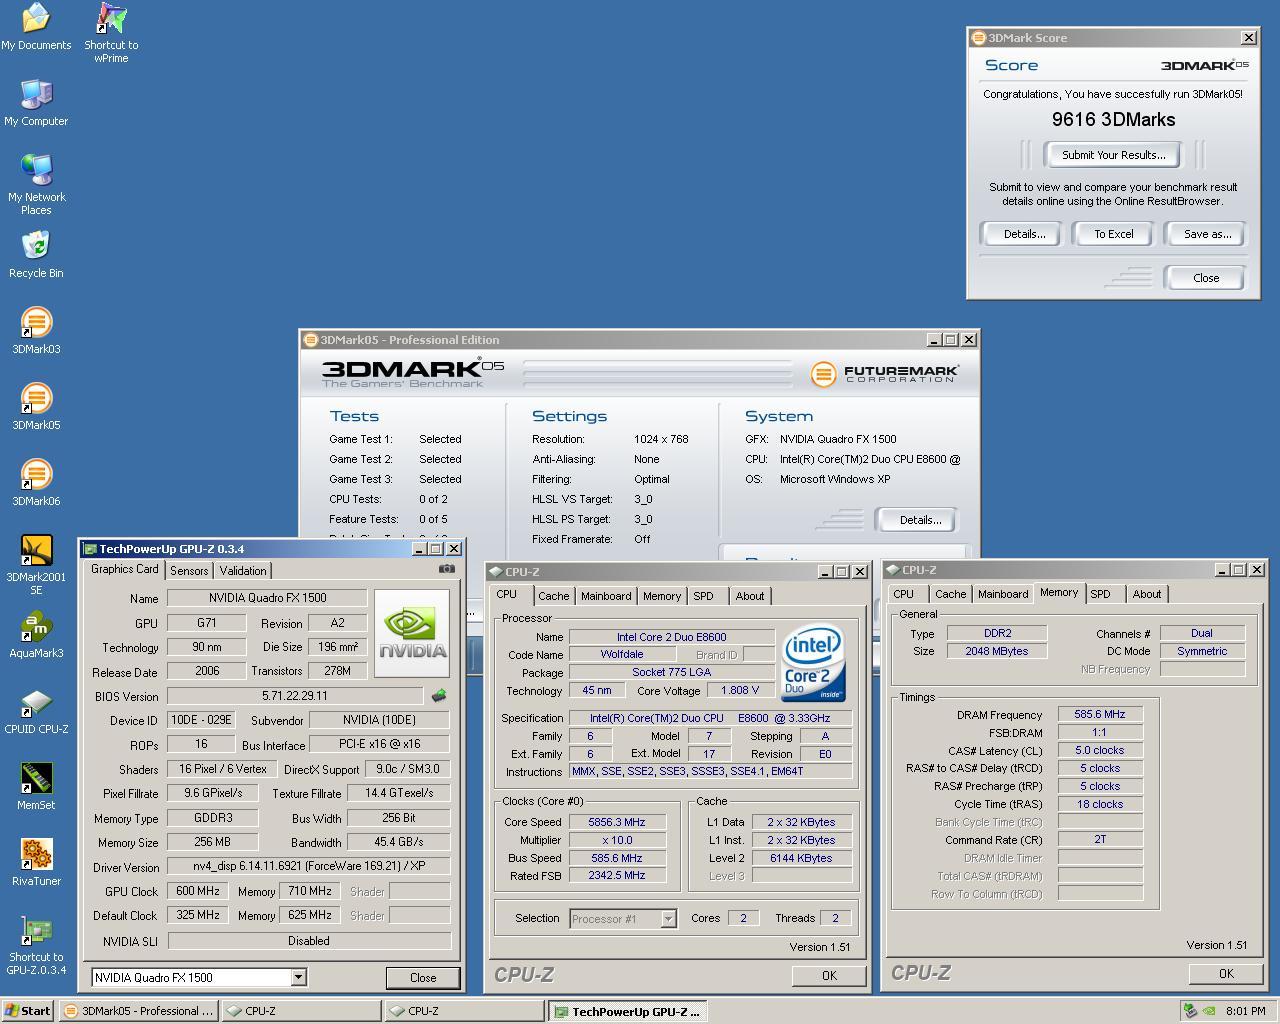
Task: Click GPU Clock 600 MHz field
Action: (x=198, y=891)
